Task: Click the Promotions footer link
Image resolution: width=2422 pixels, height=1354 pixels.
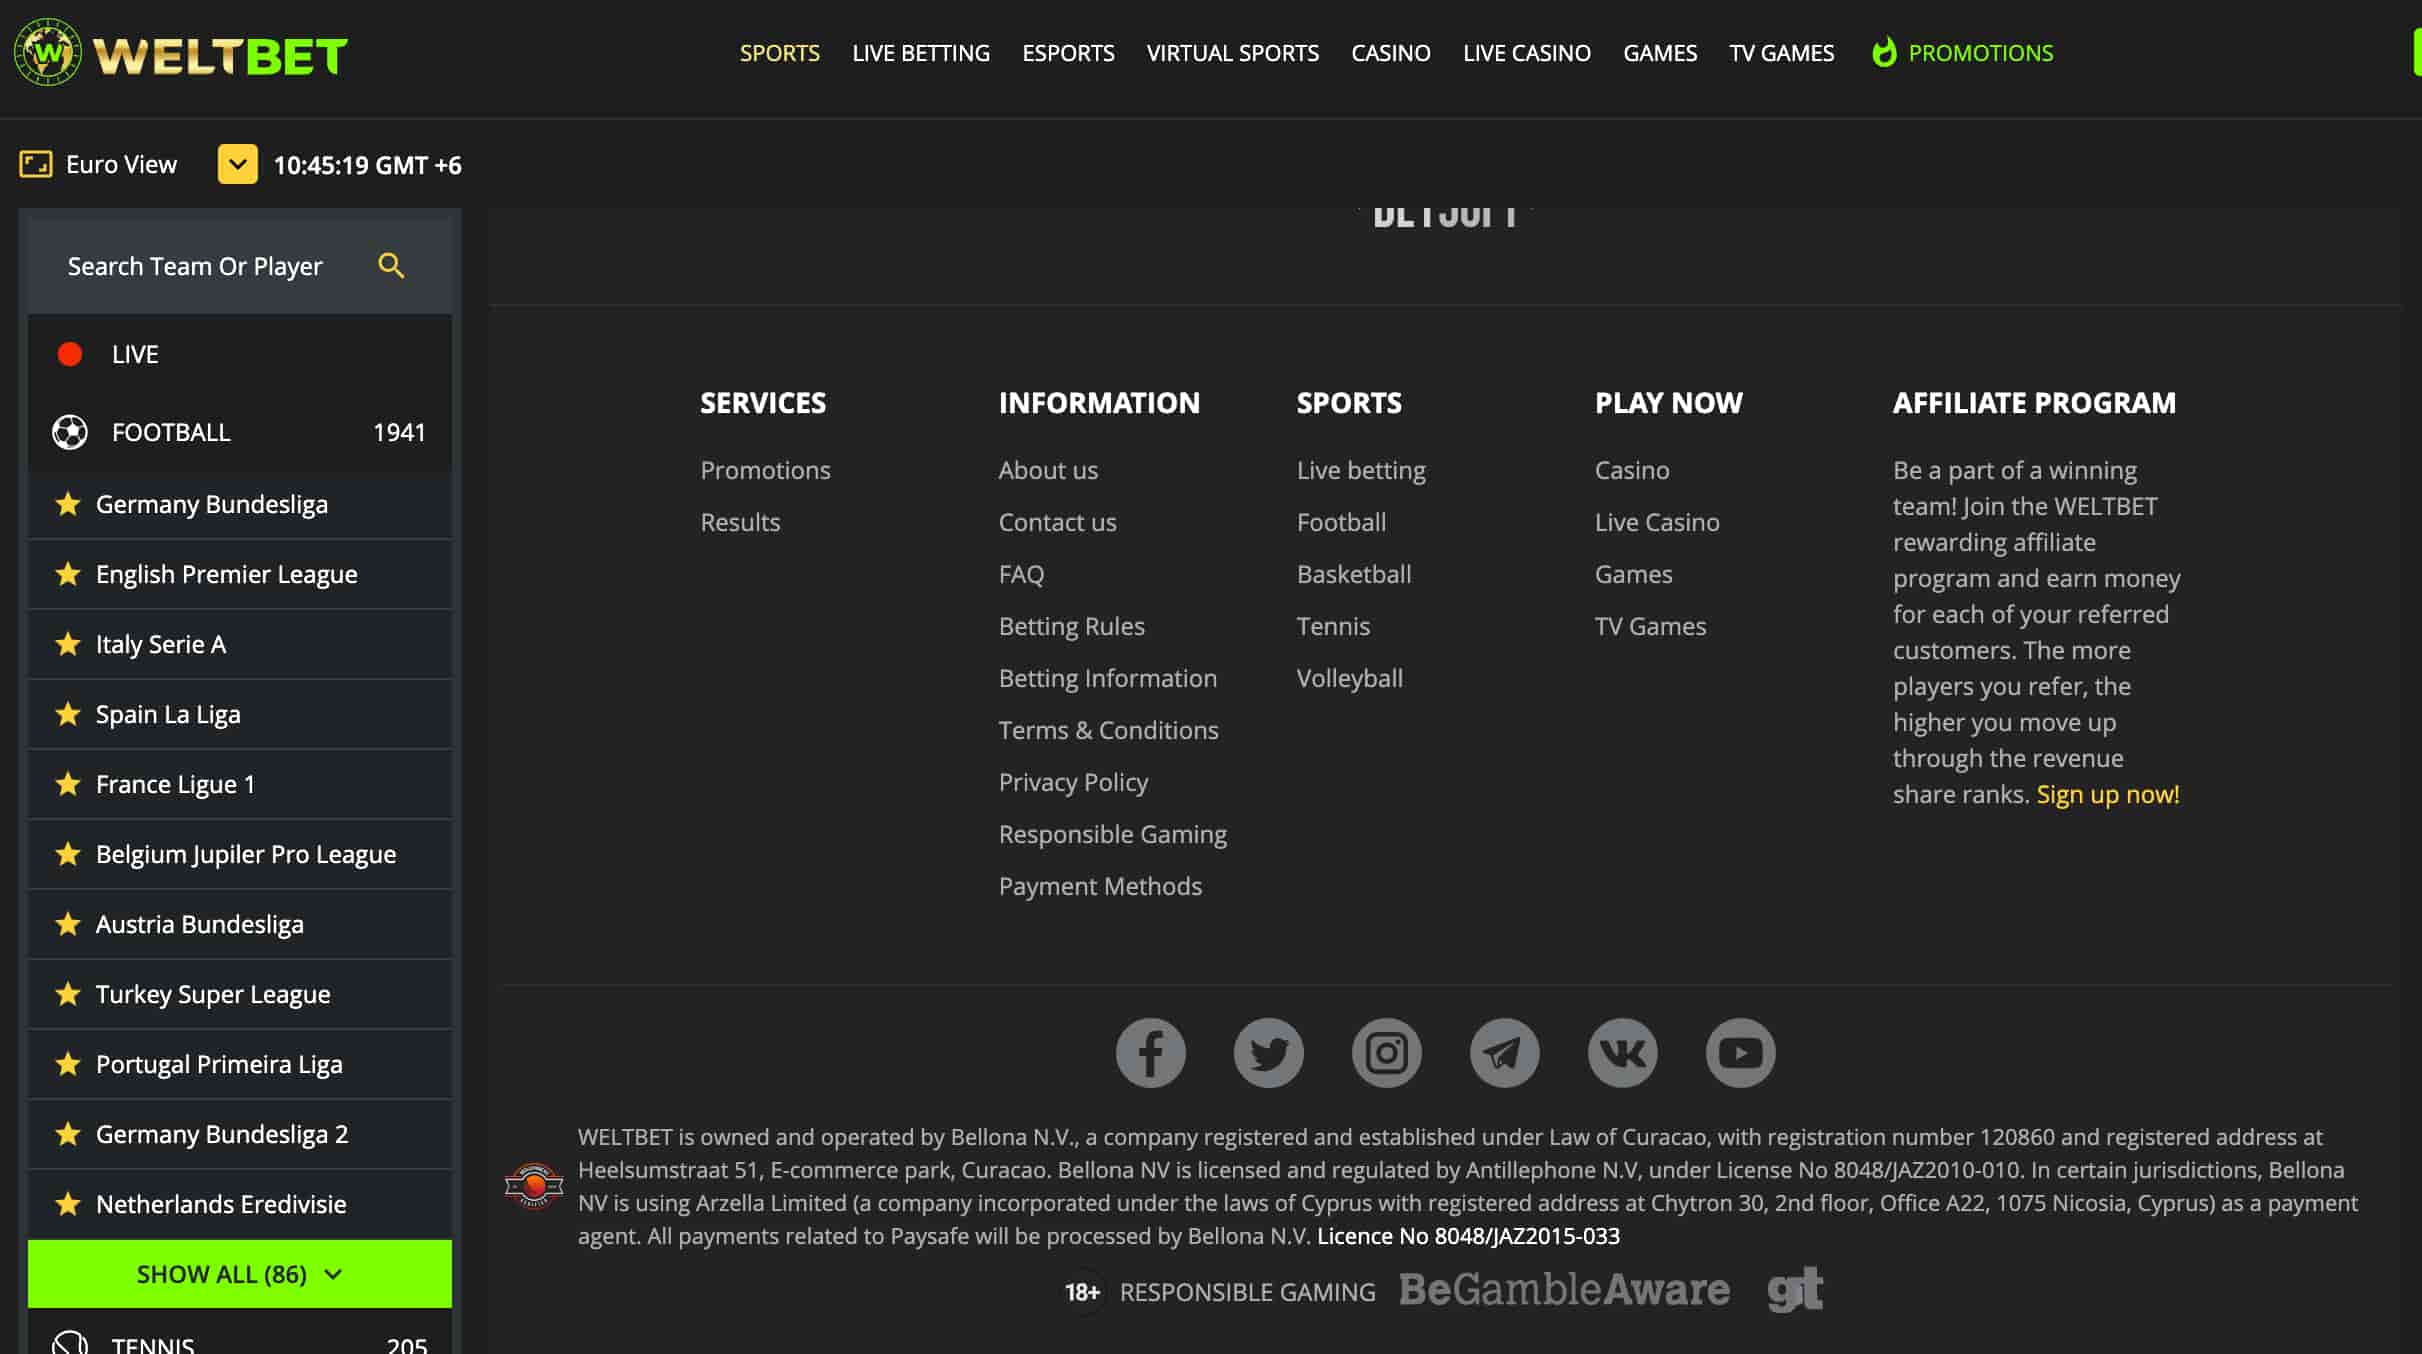Action: pos(765,470)
